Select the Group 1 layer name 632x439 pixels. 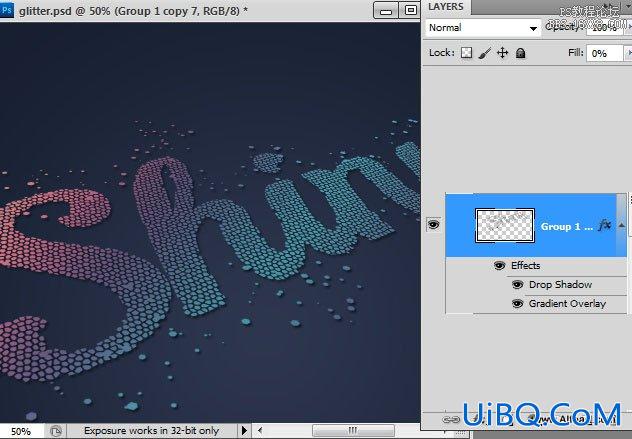[566, 227]
